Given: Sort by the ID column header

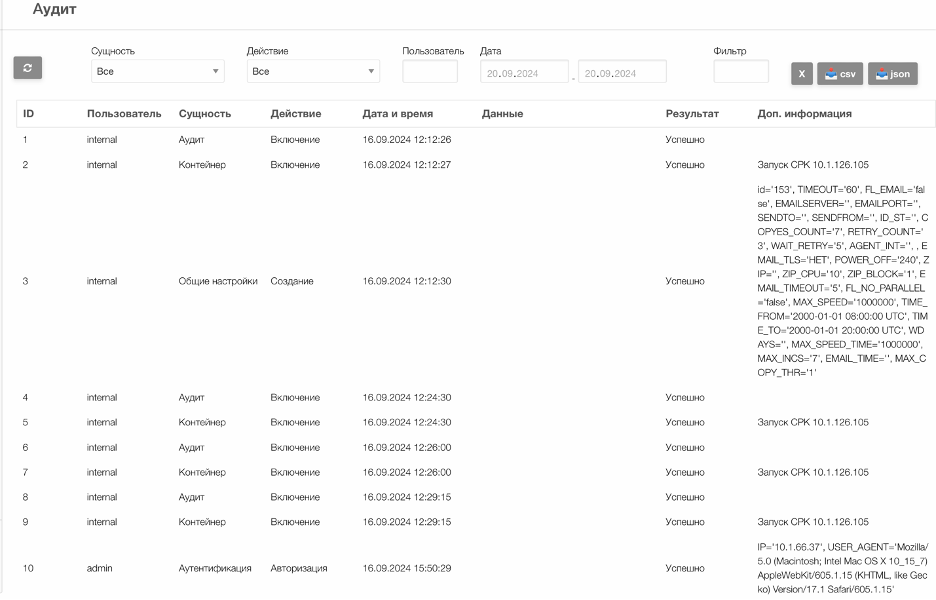Looking at the screenshot, I should click(29, 113).
